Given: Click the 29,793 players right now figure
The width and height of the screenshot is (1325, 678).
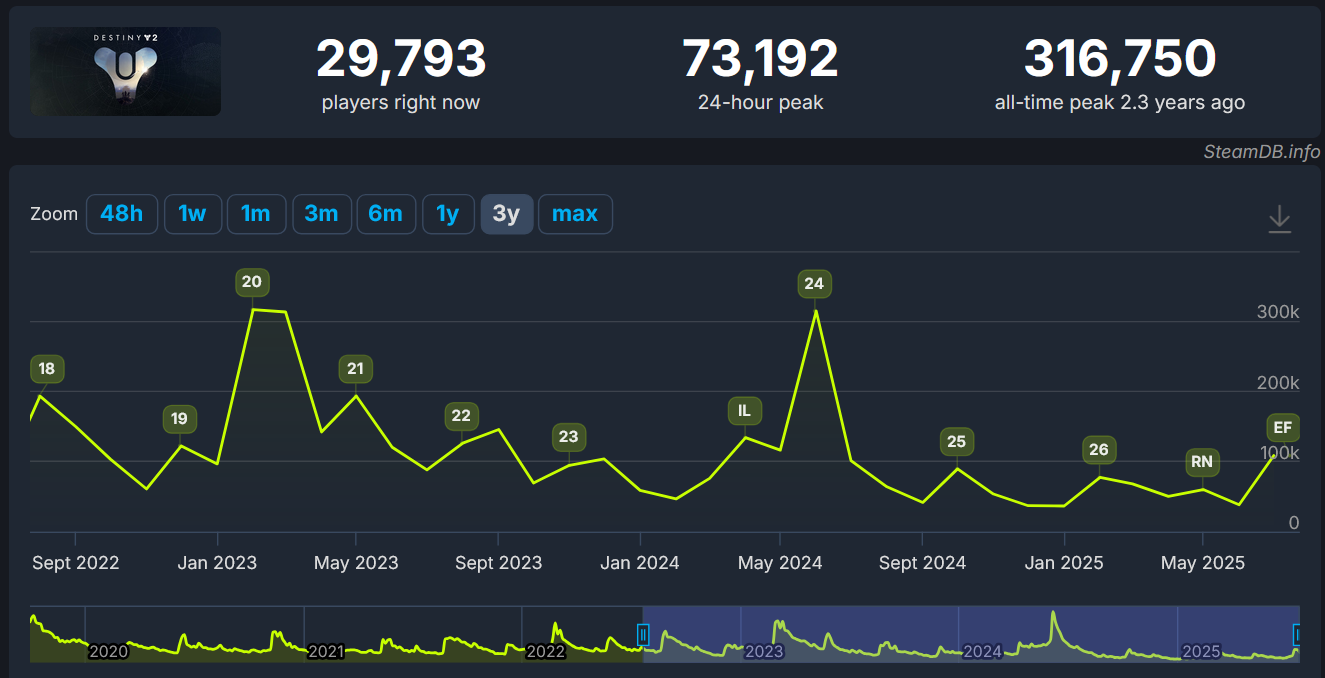Looking at the screenshot, I should (x=401, y=59).
